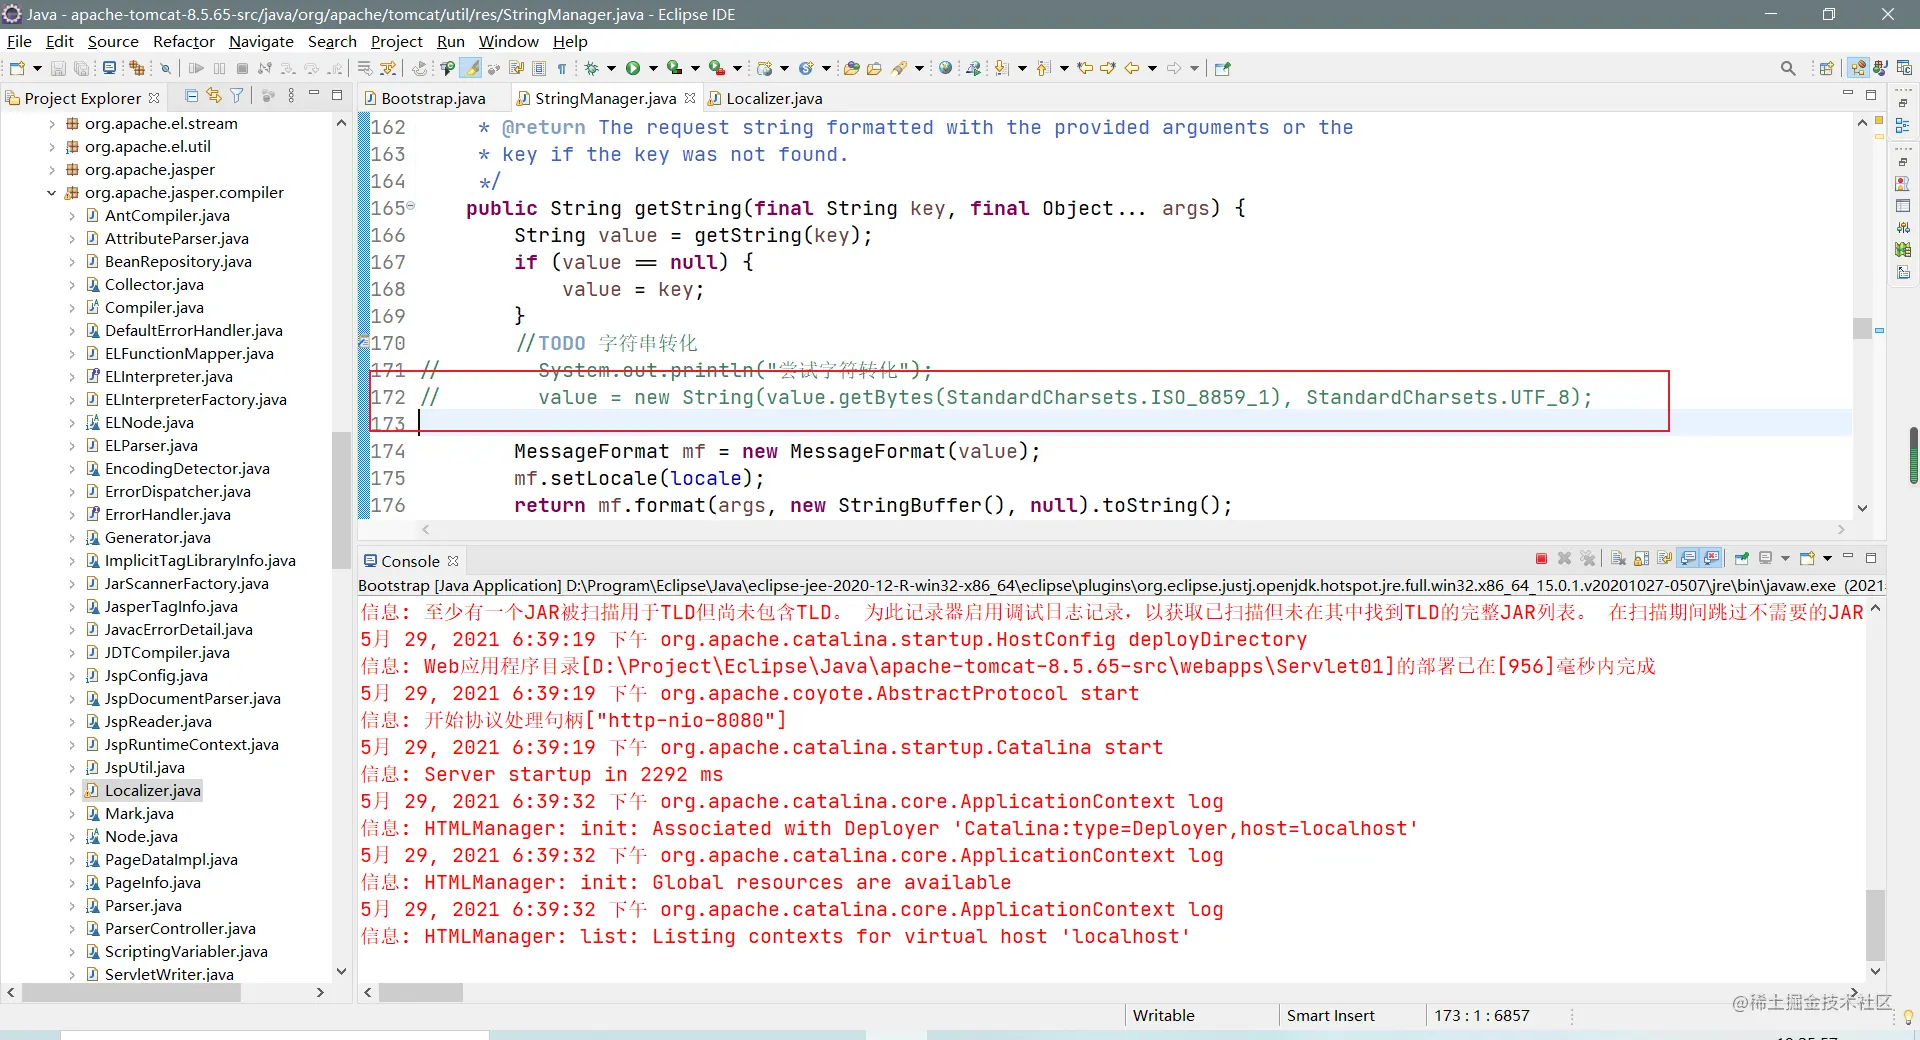Clear the Console output
This screenshot has width=1920, height=1040.
[1618, 558]
